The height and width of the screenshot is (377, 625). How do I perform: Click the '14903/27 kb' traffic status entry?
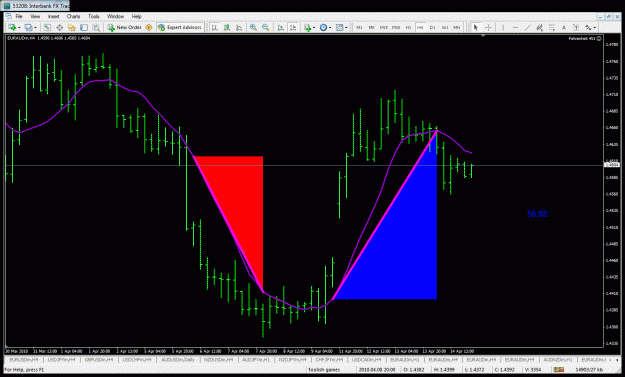pyautogui.click(x=589, y=370)
